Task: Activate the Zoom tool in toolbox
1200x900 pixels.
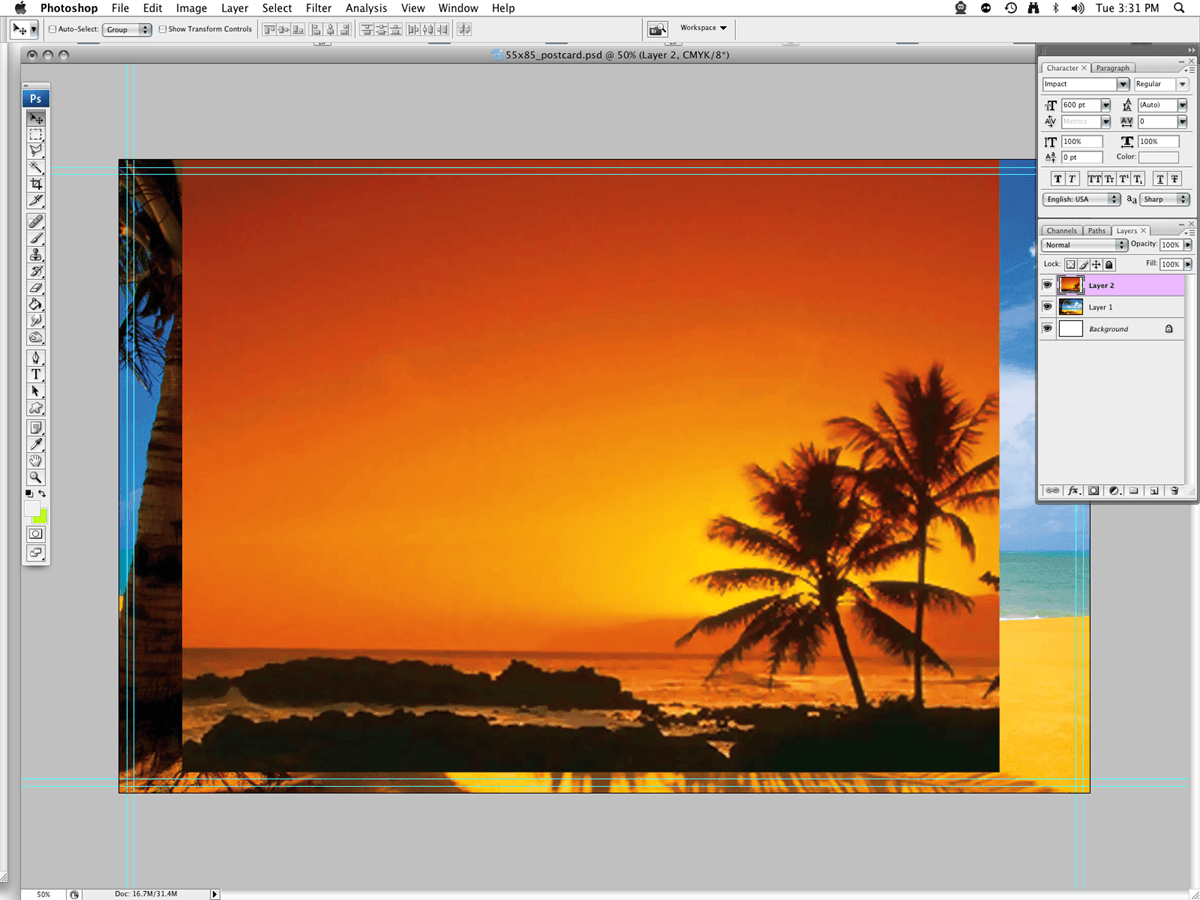Action: click(x=36, y=478)
